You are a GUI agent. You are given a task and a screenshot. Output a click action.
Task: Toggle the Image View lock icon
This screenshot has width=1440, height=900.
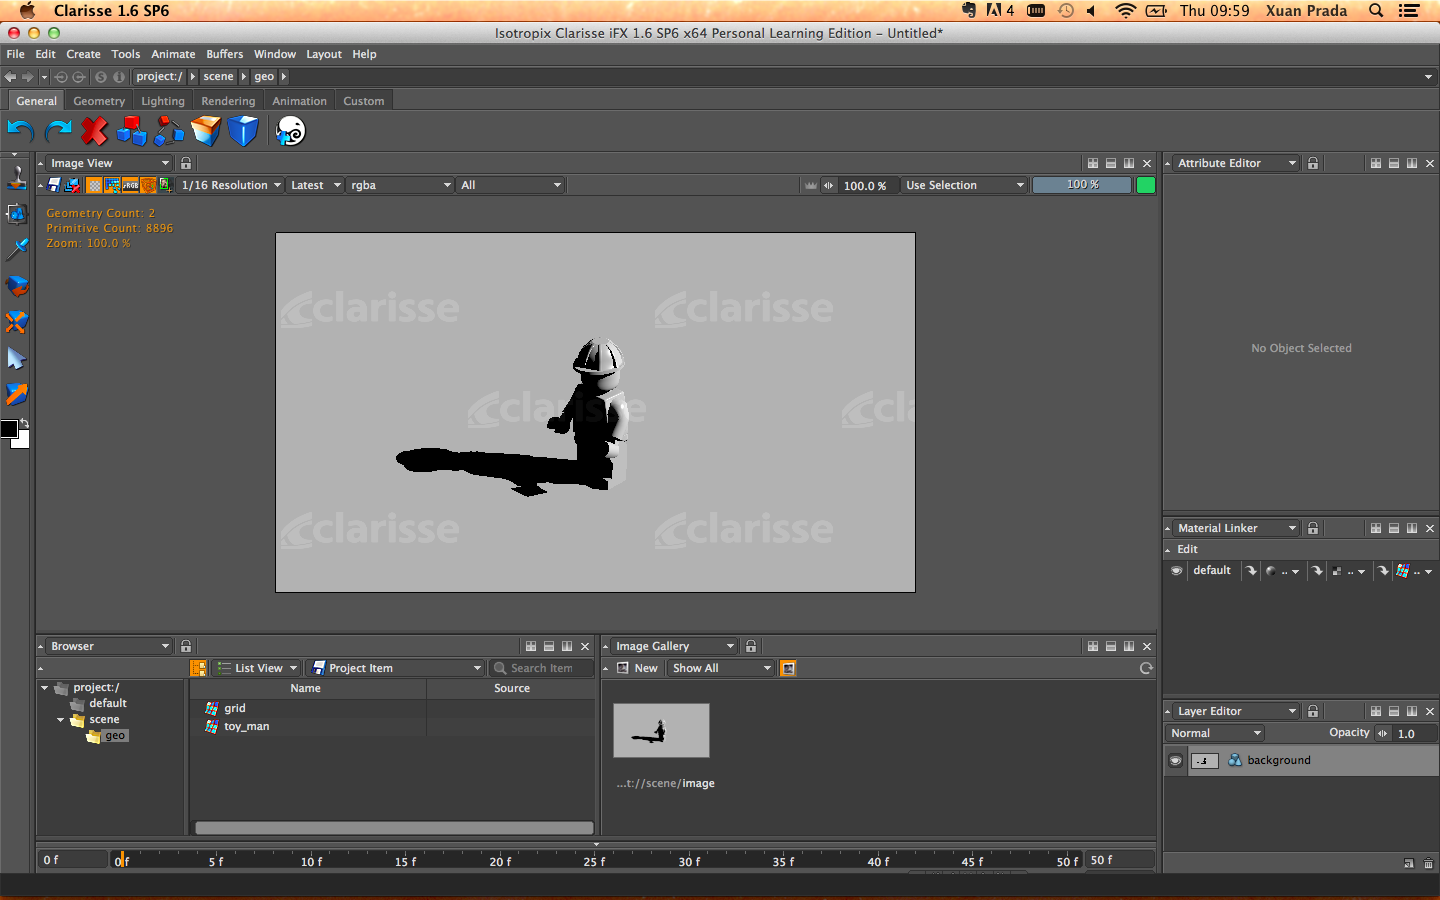[186, 163]
